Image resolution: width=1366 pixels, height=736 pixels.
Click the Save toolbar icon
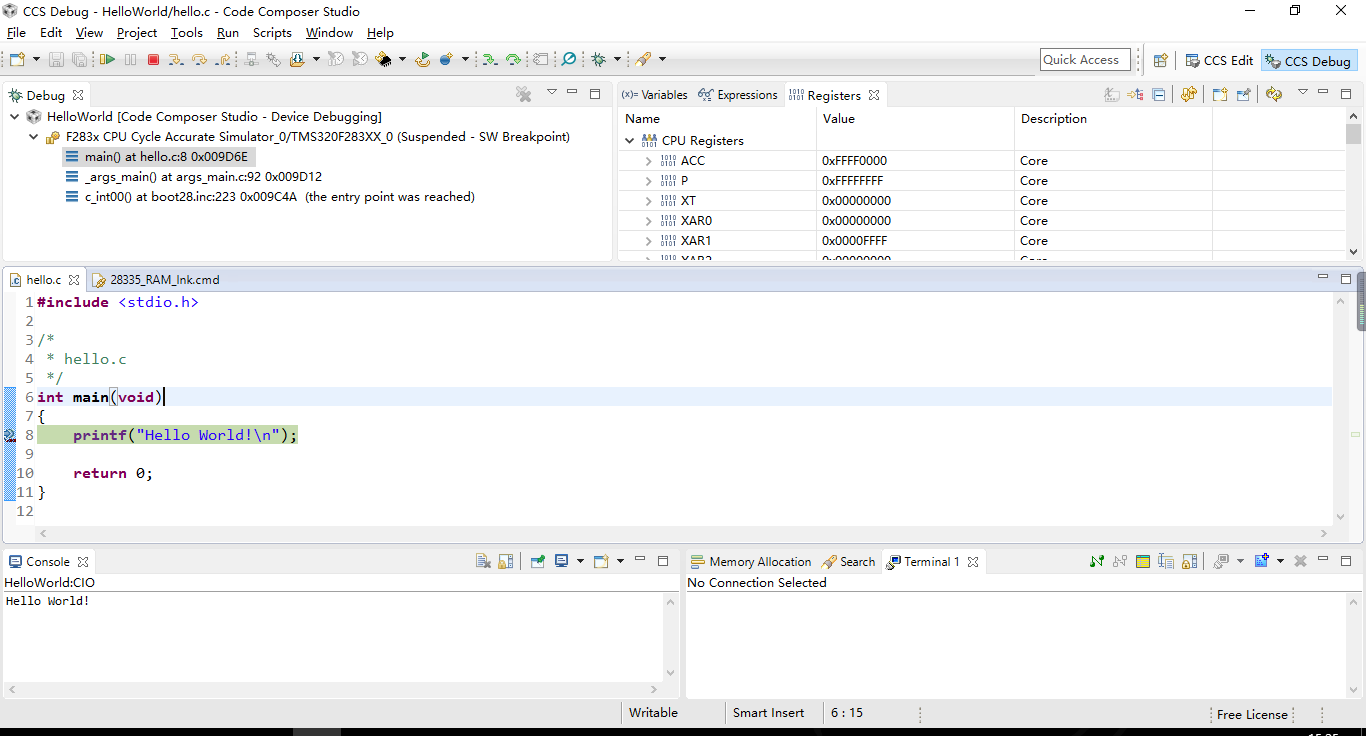click(x=56, y=60)
